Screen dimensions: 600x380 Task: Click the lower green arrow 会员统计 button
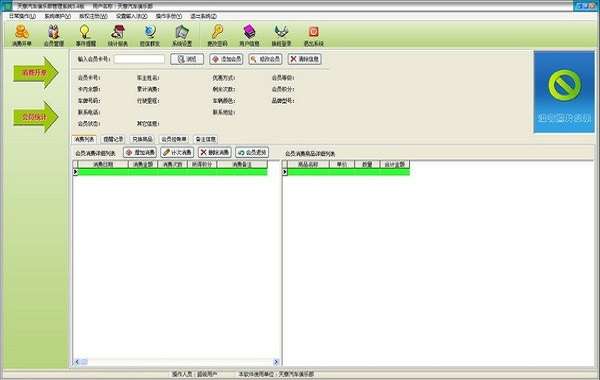click(36, 117)
